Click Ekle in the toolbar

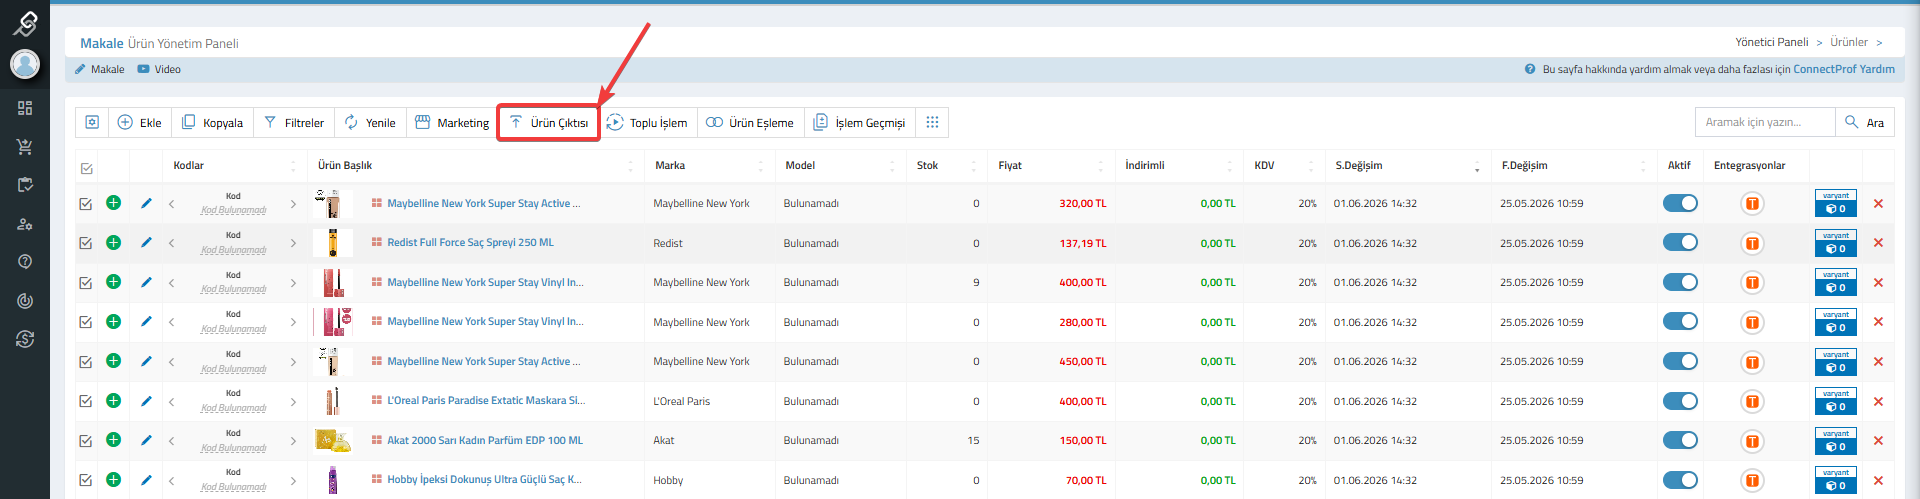139,122
